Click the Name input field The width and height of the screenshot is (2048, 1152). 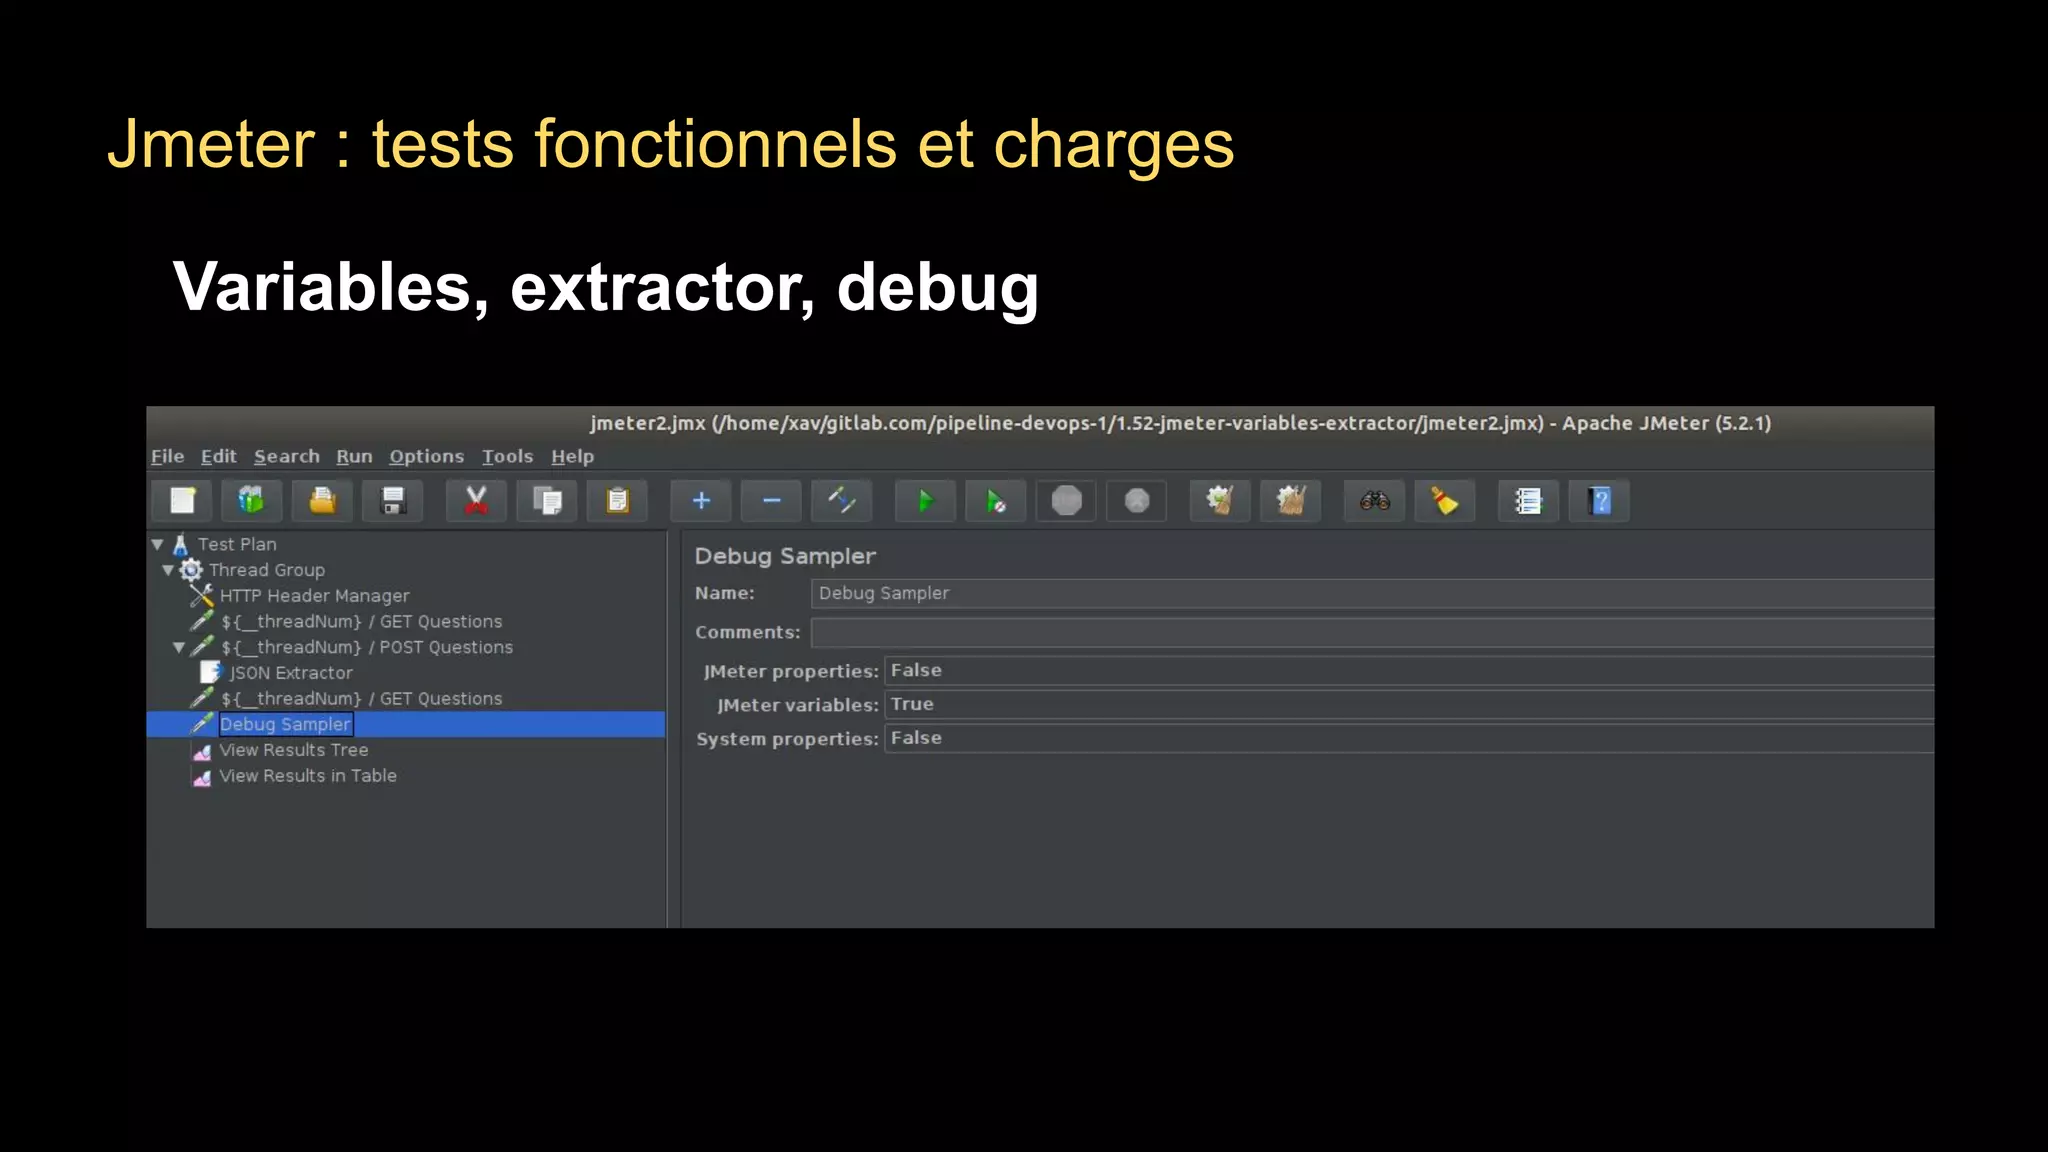[x=1372, y=594]
